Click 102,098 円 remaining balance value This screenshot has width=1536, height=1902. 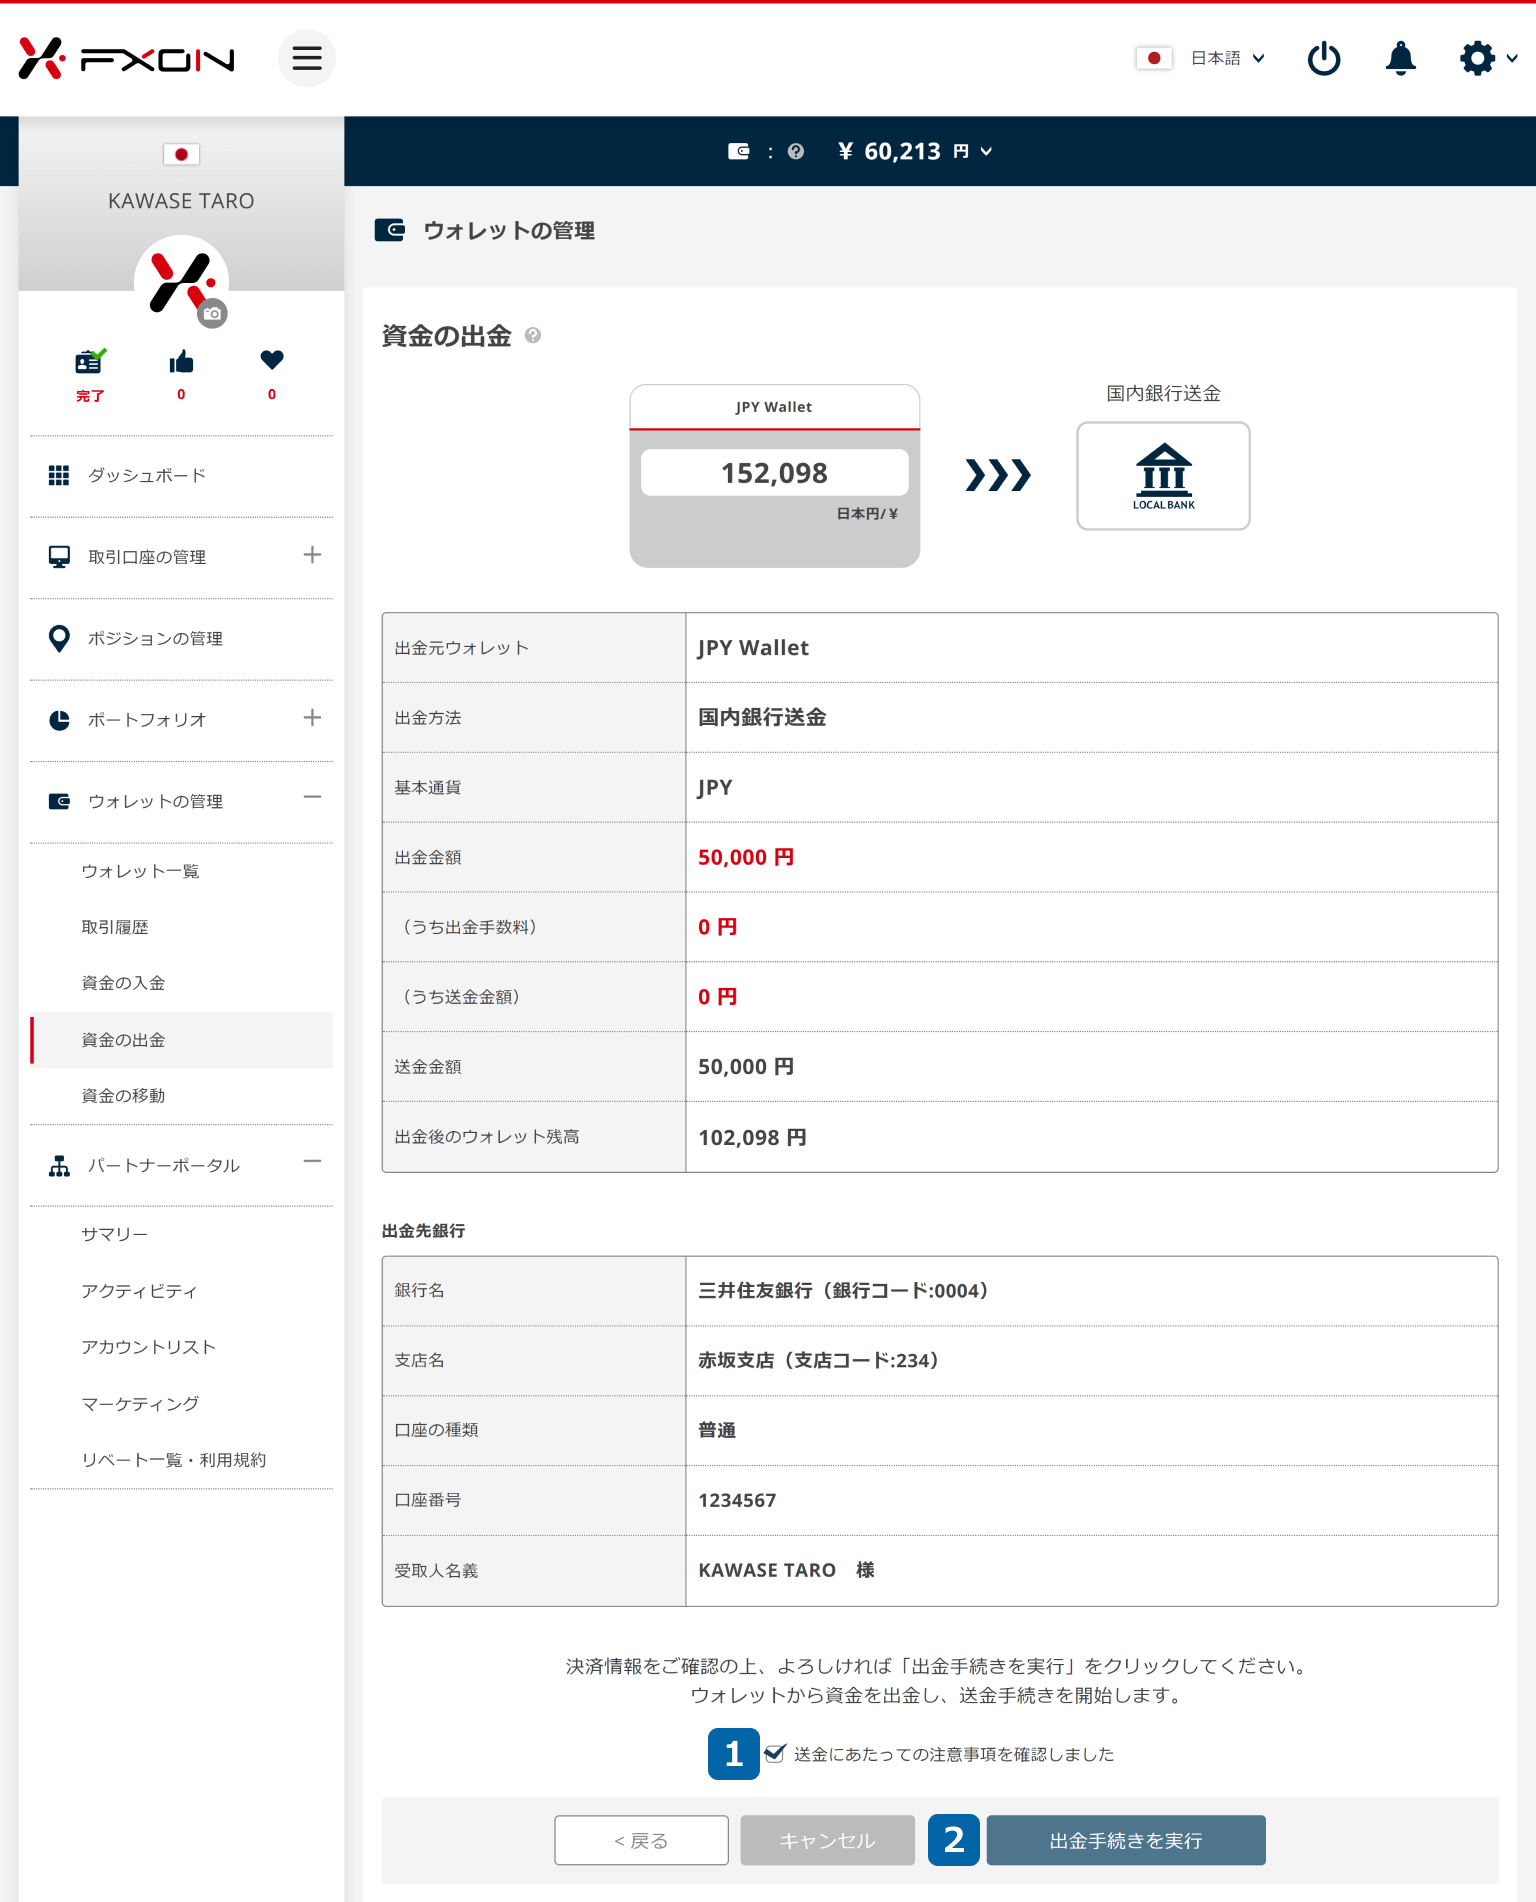pos(752,1137)
